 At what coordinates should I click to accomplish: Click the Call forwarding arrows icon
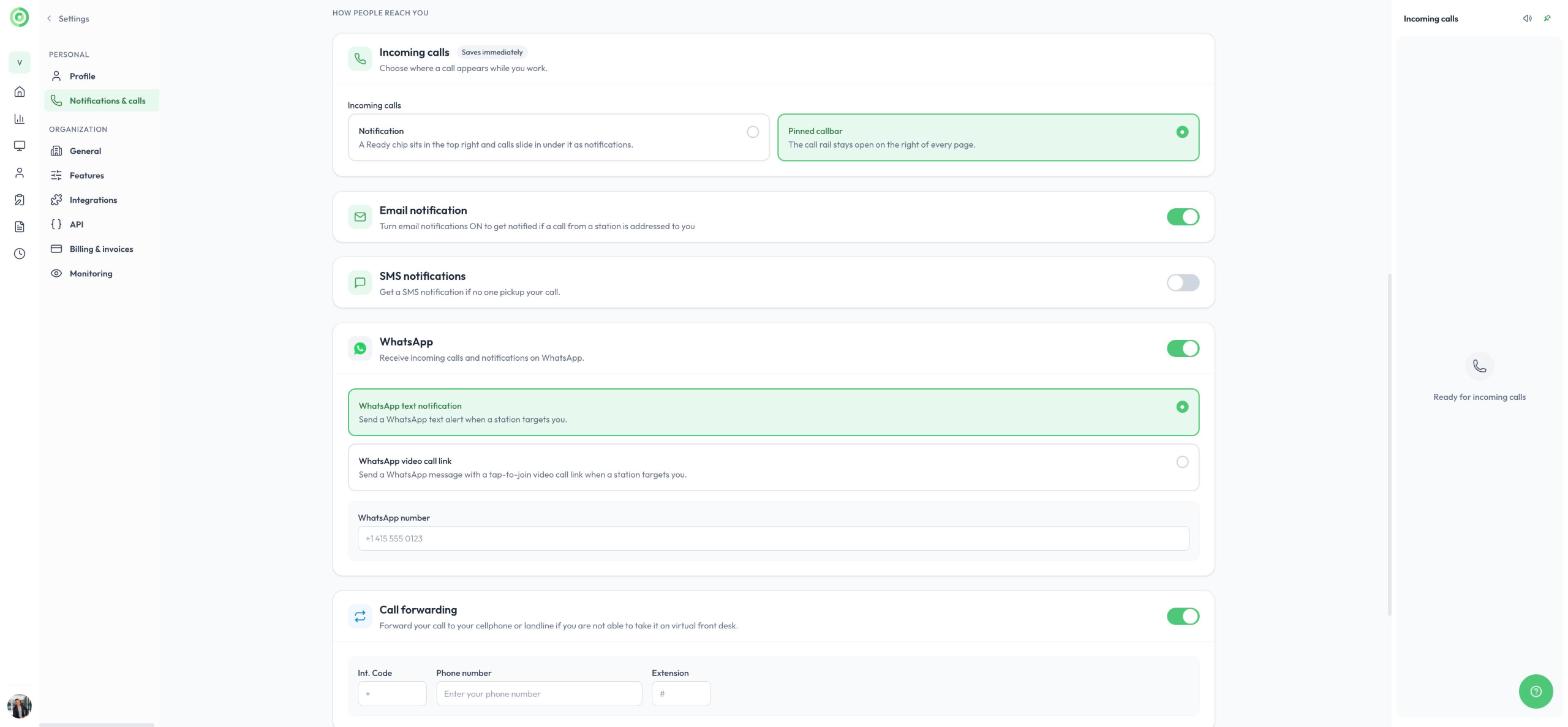tap(360, 617)
